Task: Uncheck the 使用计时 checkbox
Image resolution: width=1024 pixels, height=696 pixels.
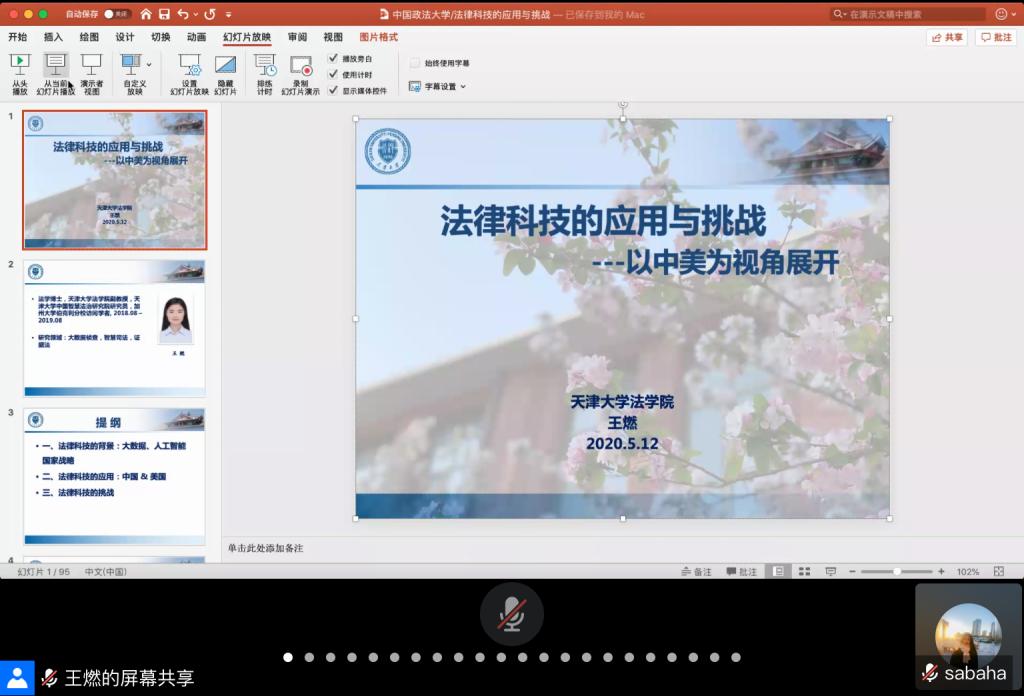Action: (x=333, y=74)
